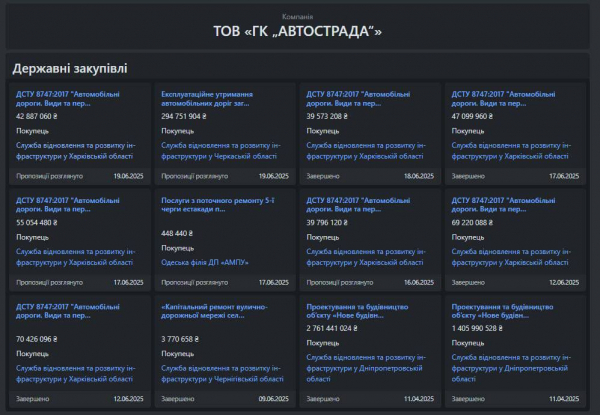600x415 pixels.
Task: Open the ДСТУ tender priced 47 099 960 ₴
Action: (x=506, y=97)
